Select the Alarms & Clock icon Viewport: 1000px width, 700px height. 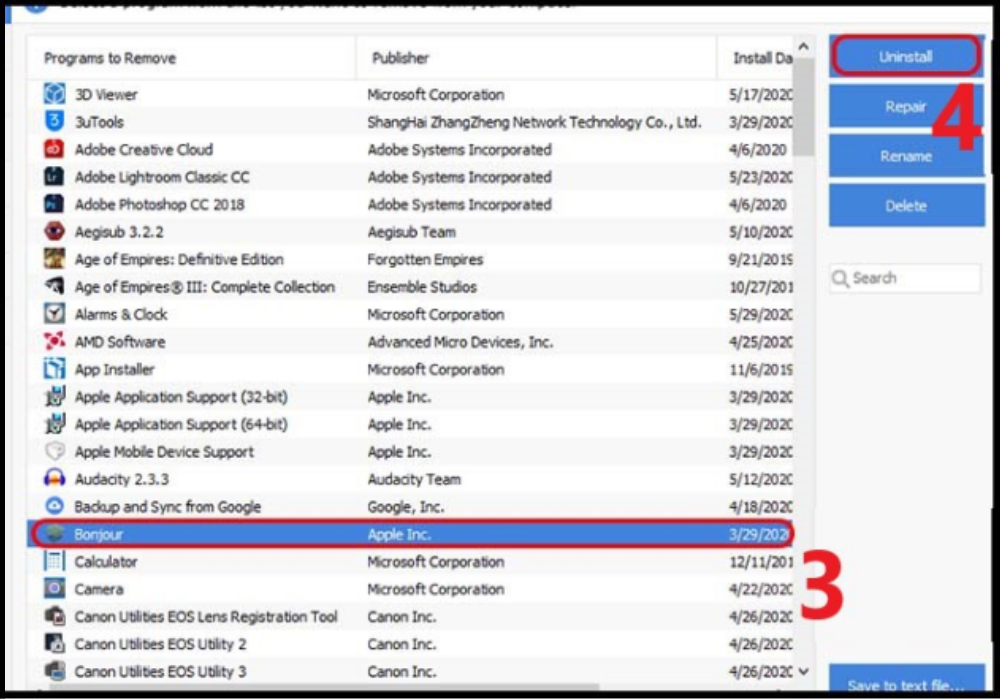[x=54, y=313]
